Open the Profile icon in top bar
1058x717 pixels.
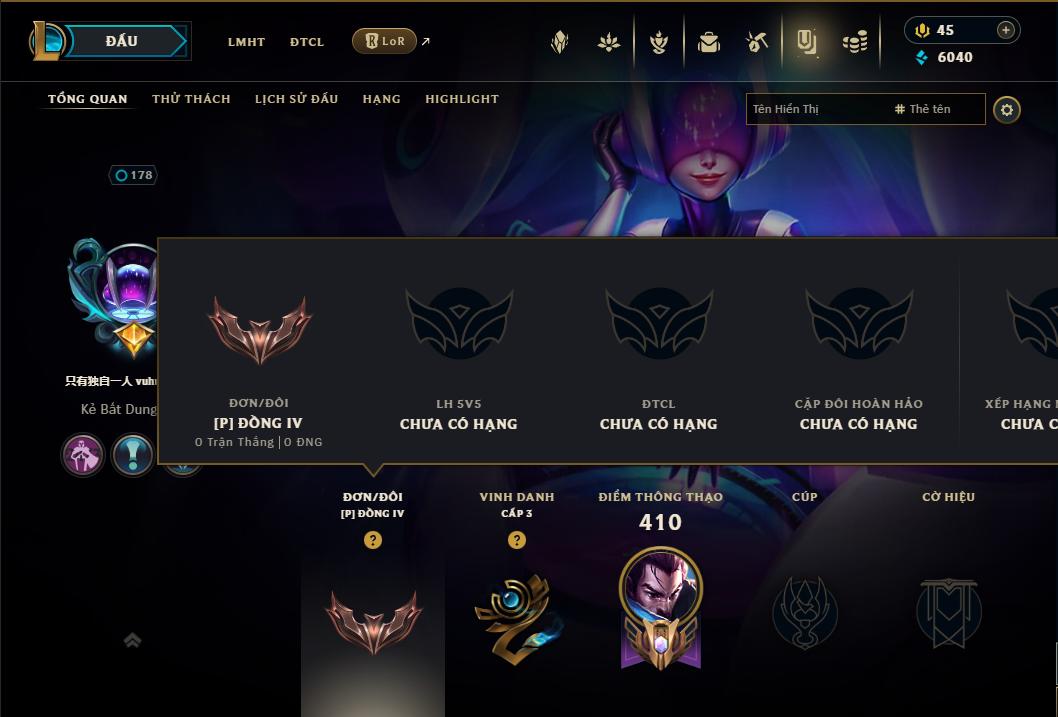pyautogui.click(x=806, y=42)
